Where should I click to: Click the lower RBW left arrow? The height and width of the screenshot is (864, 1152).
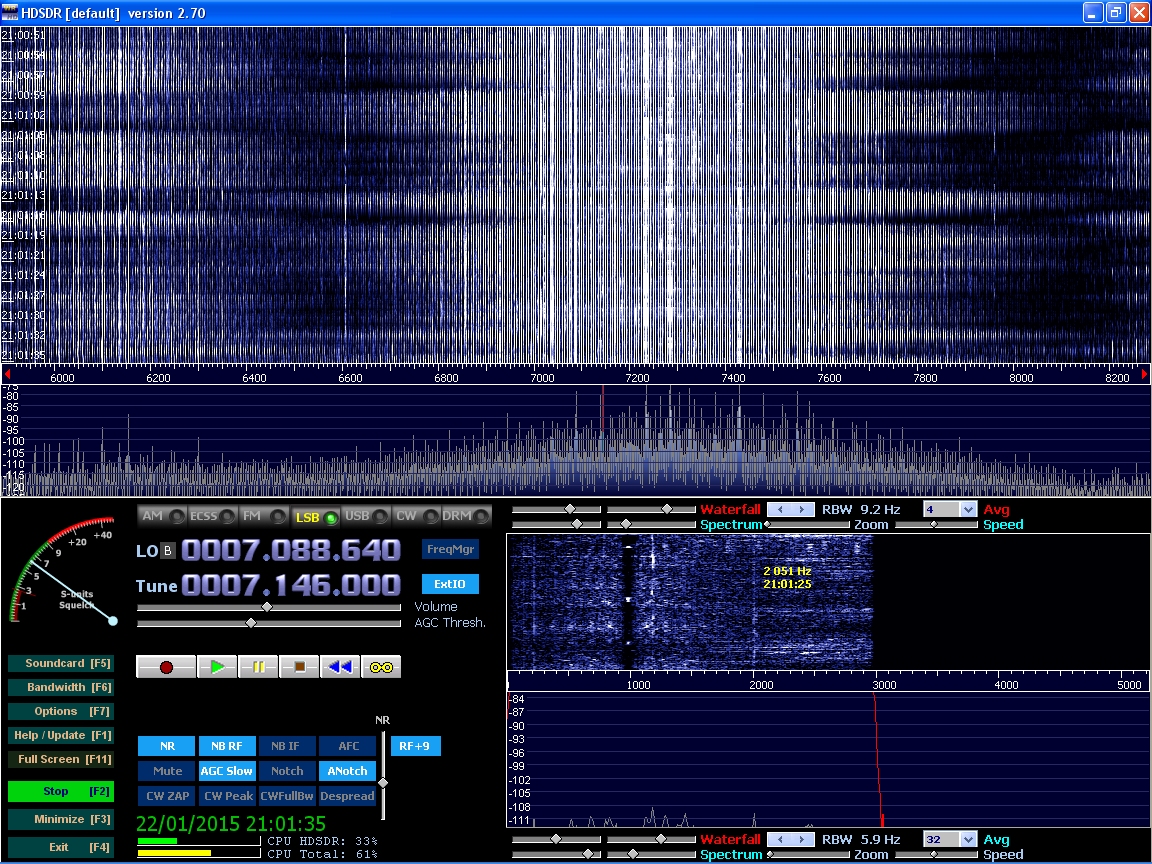pyautogui.click(x=780, y=839)
